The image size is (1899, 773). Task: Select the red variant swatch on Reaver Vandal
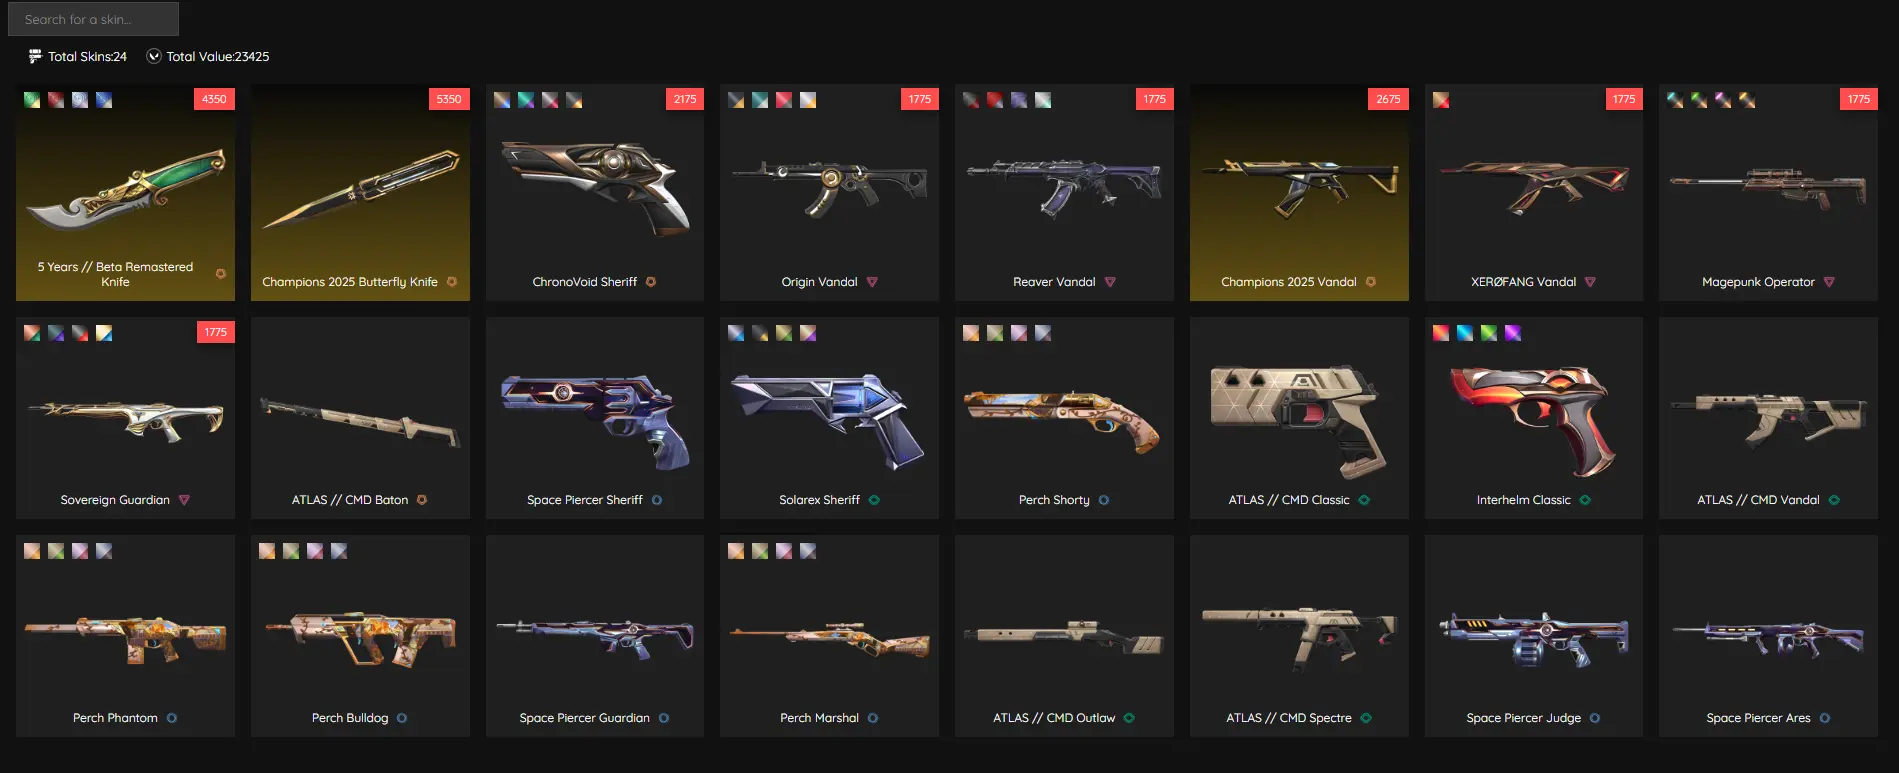pyautogui.click(x=995, y=100)
